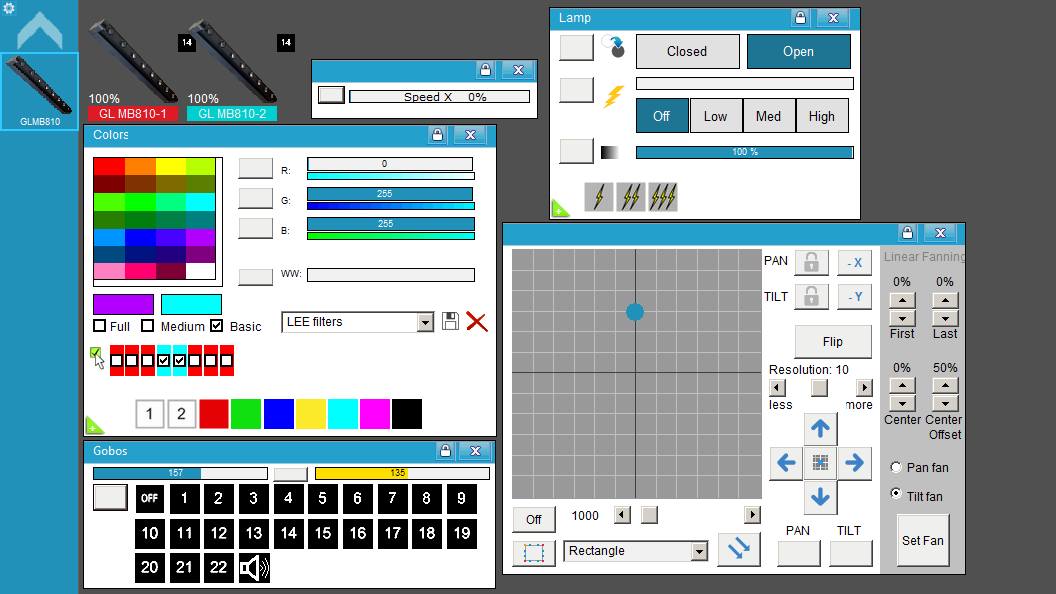
Task: Click the diagonal arrows shape button
Action: pyautogui.click(x=739, y=549)
